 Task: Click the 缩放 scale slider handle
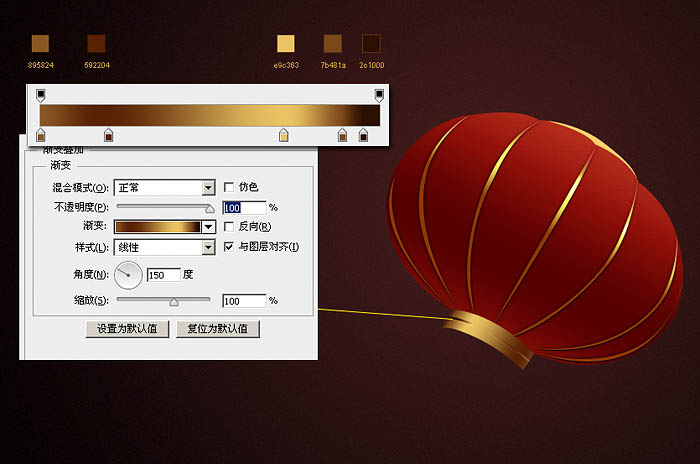[x=174, y=302]
